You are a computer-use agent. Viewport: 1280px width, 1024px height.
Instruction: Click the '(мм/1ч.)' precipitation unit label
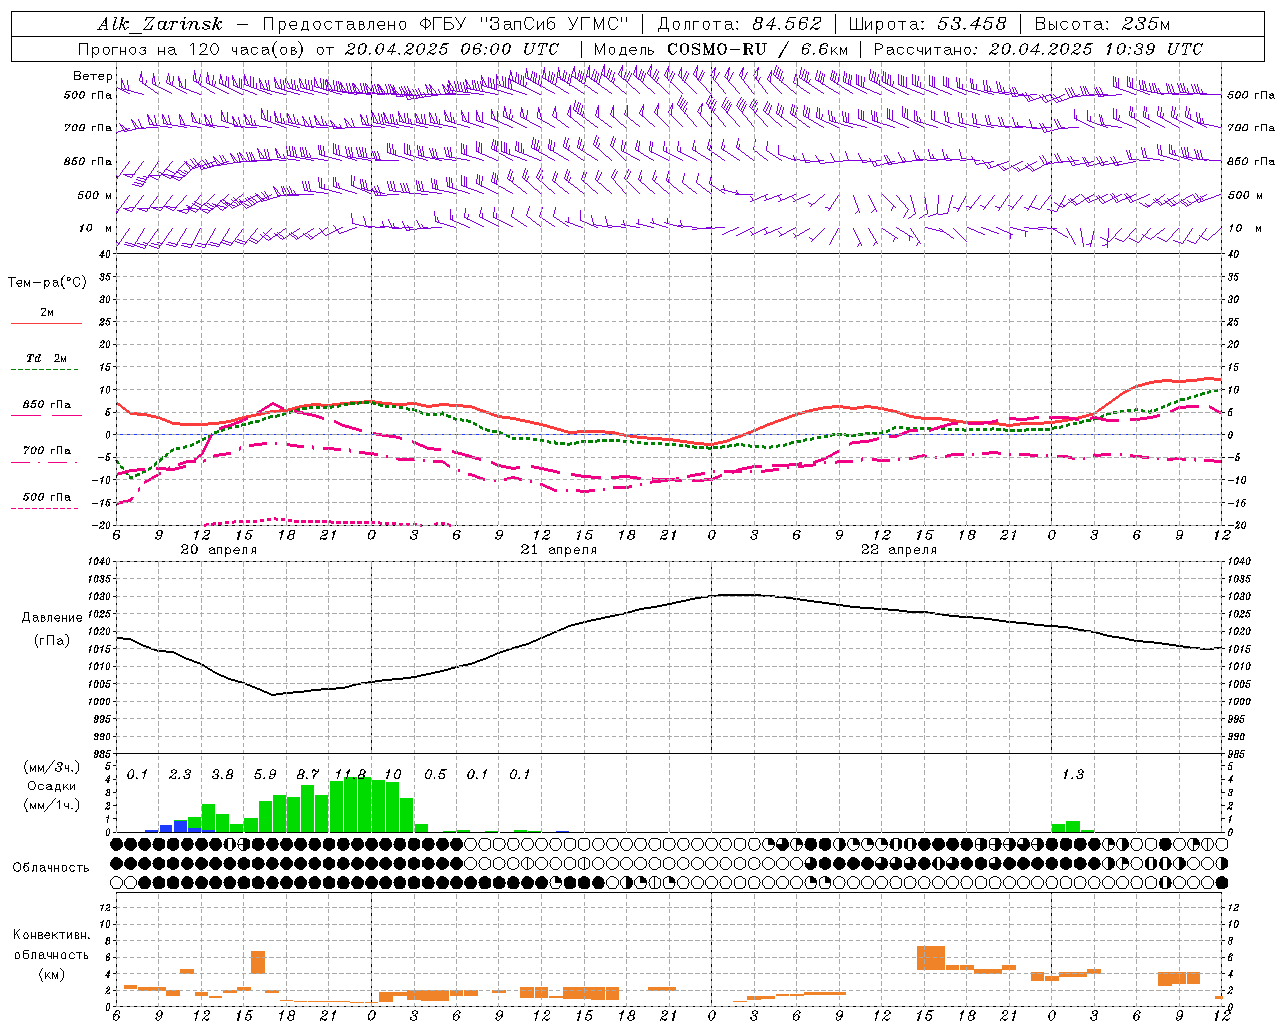pos(52,805)
